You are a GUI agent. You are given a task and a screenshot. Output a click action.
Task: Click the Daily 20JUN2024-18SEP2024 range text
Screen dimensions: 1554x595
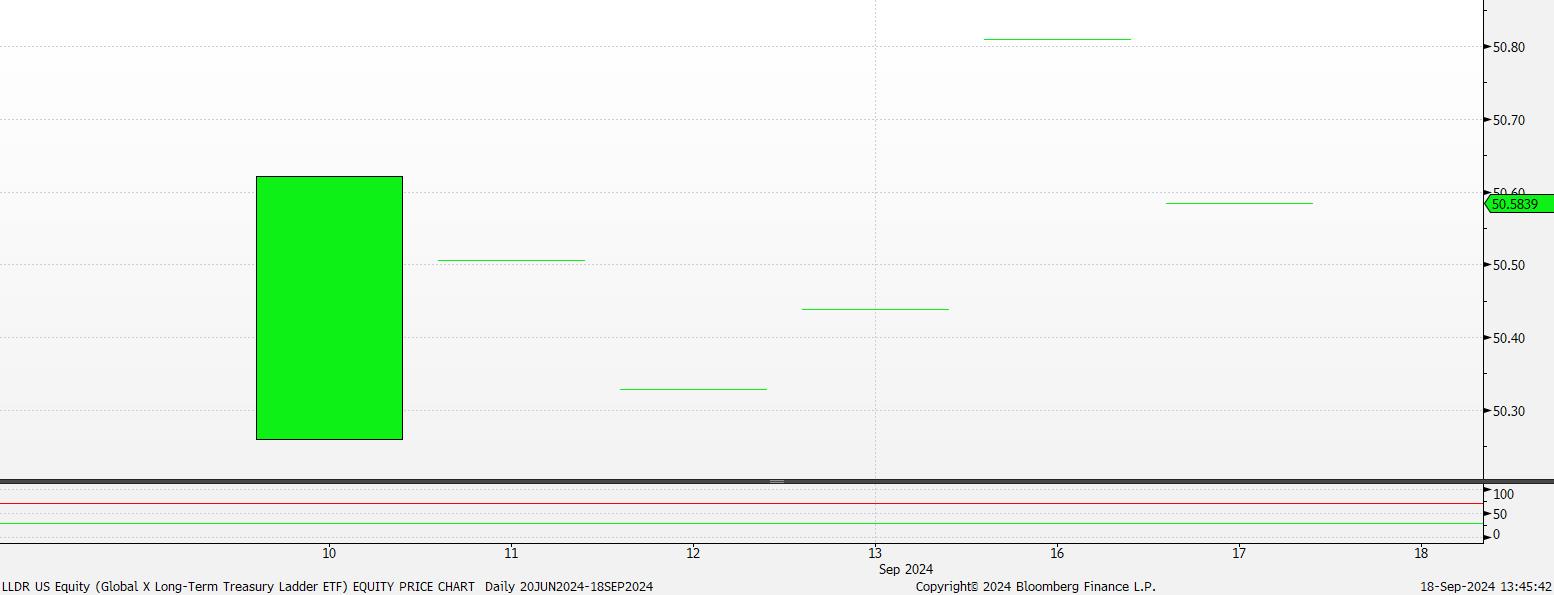tap(569, 587)
